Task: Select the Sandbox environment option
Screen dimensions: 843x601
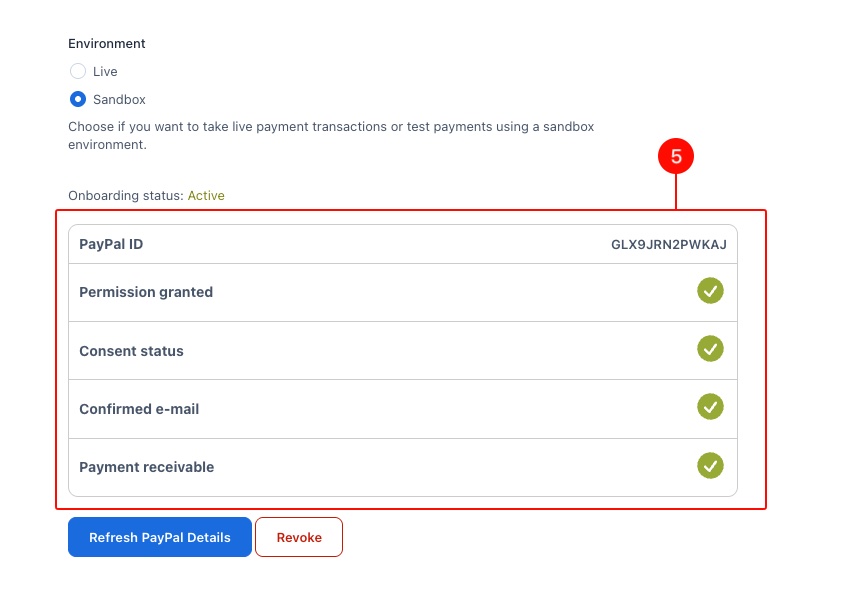Action: click(x=78, y=99)
